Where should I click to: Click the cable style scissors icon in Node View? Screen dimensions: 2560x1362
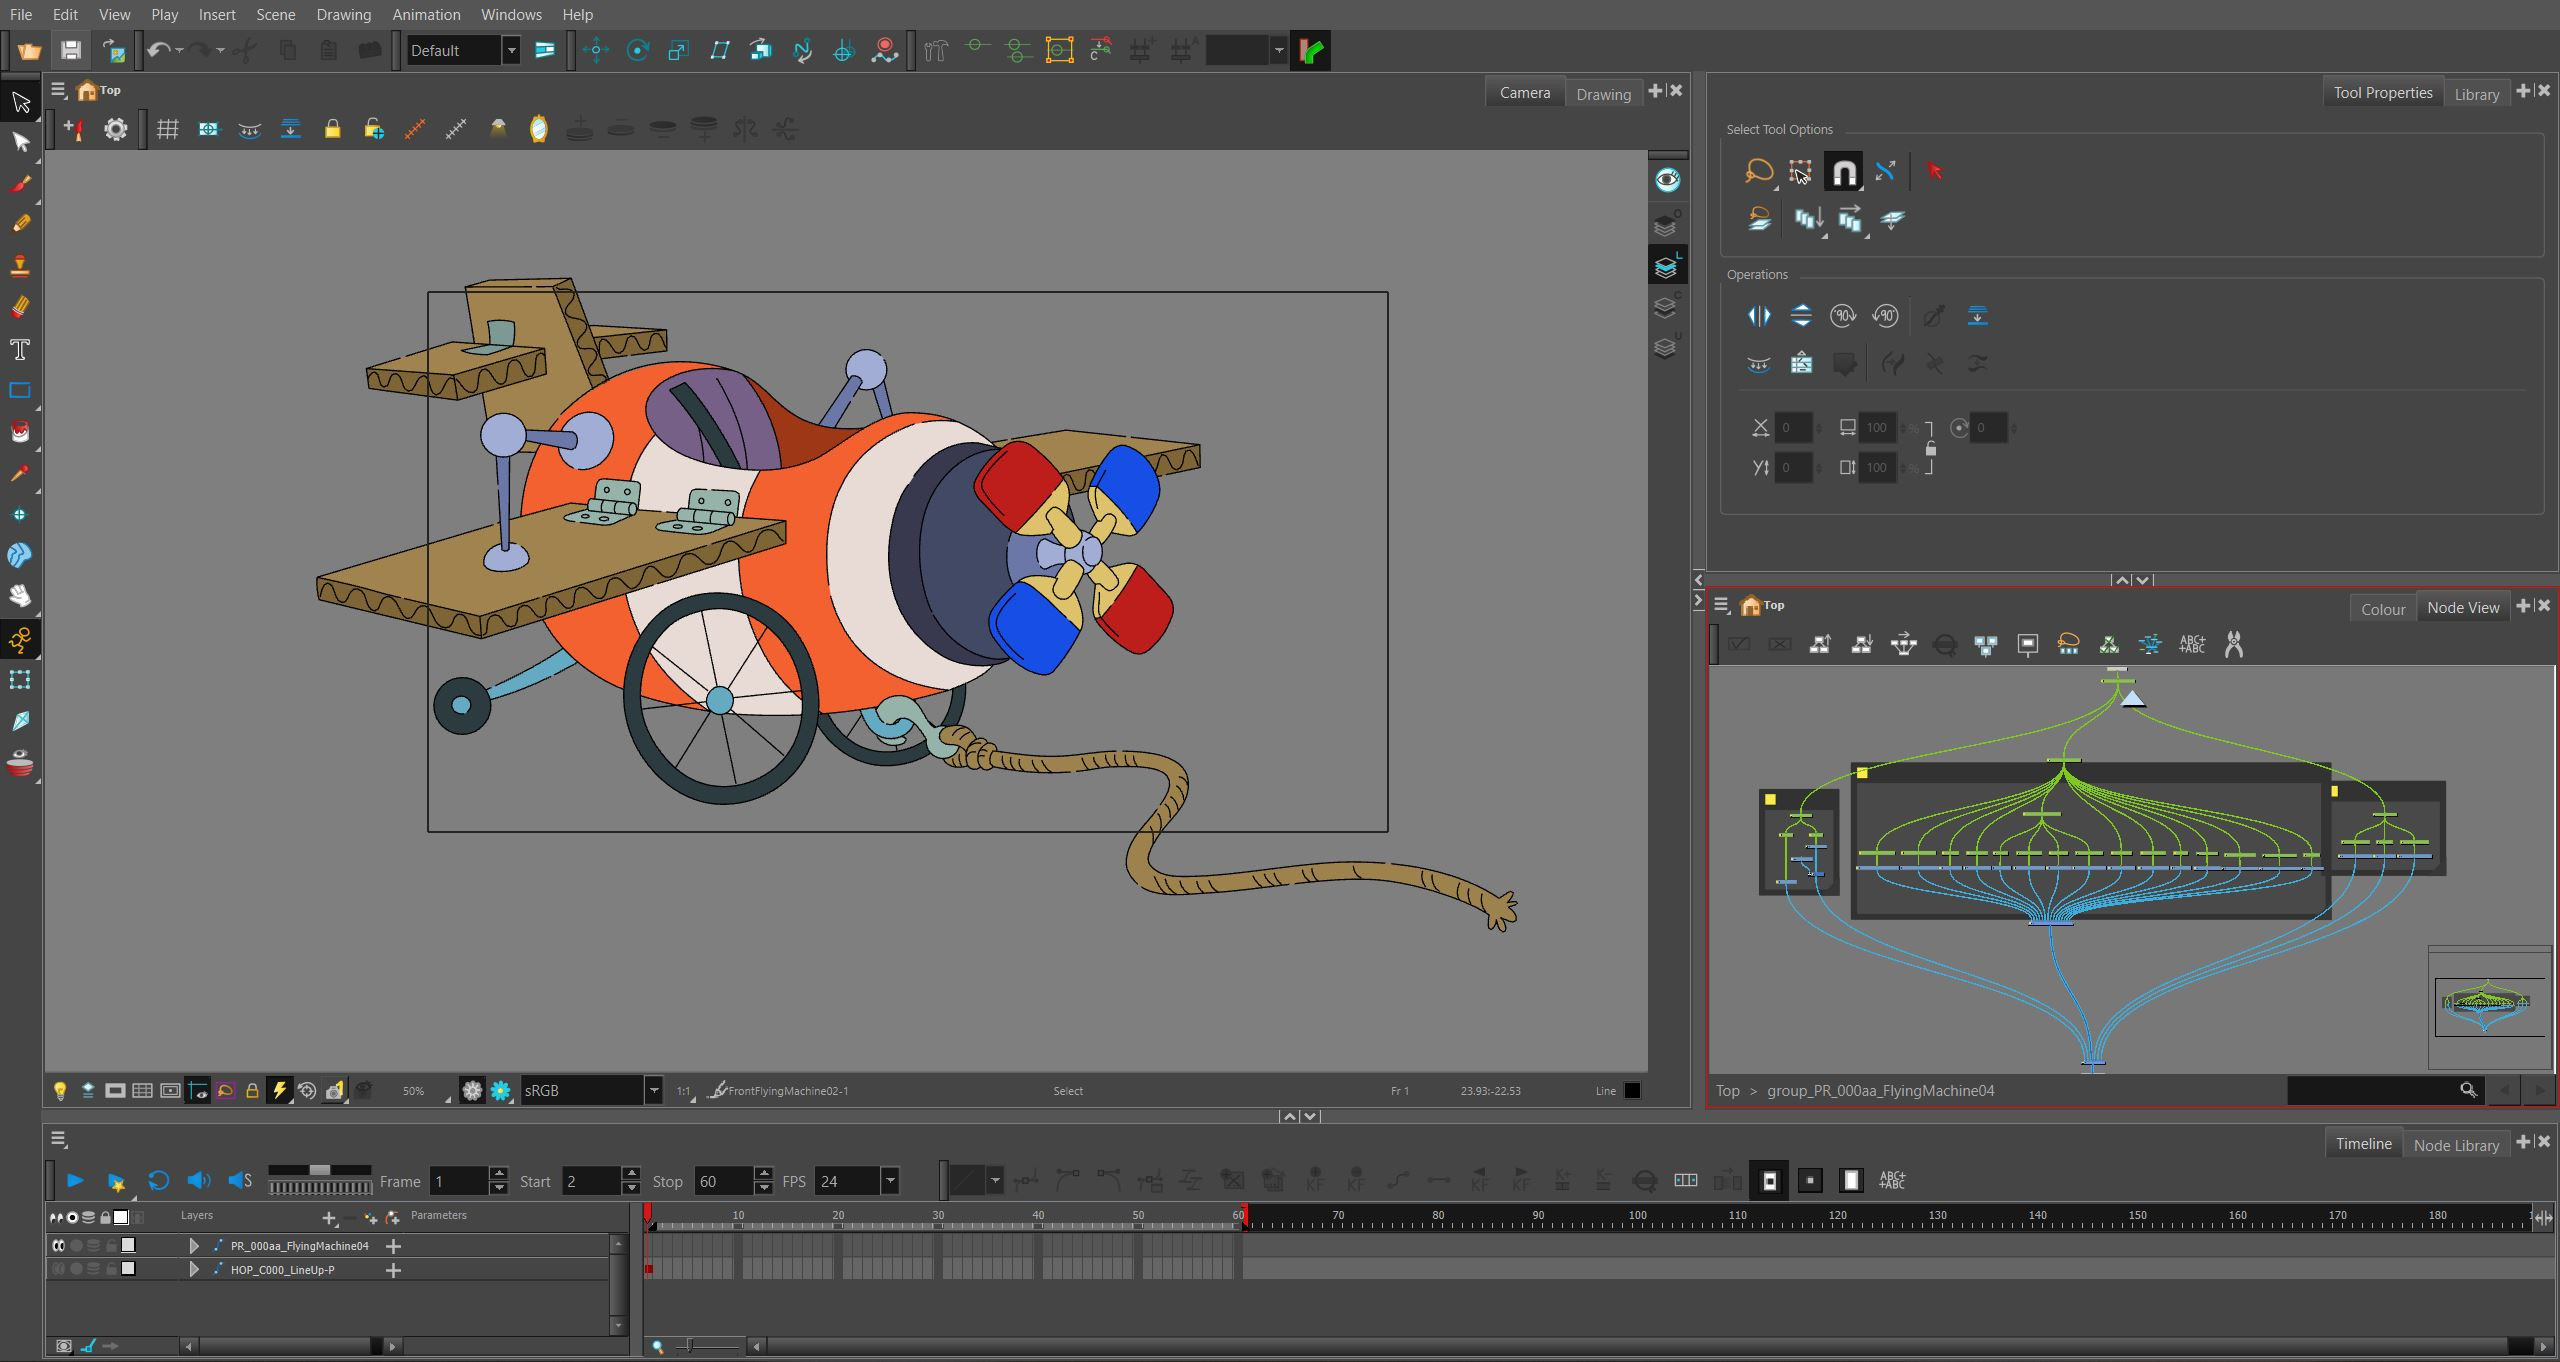coord(2234,645)
